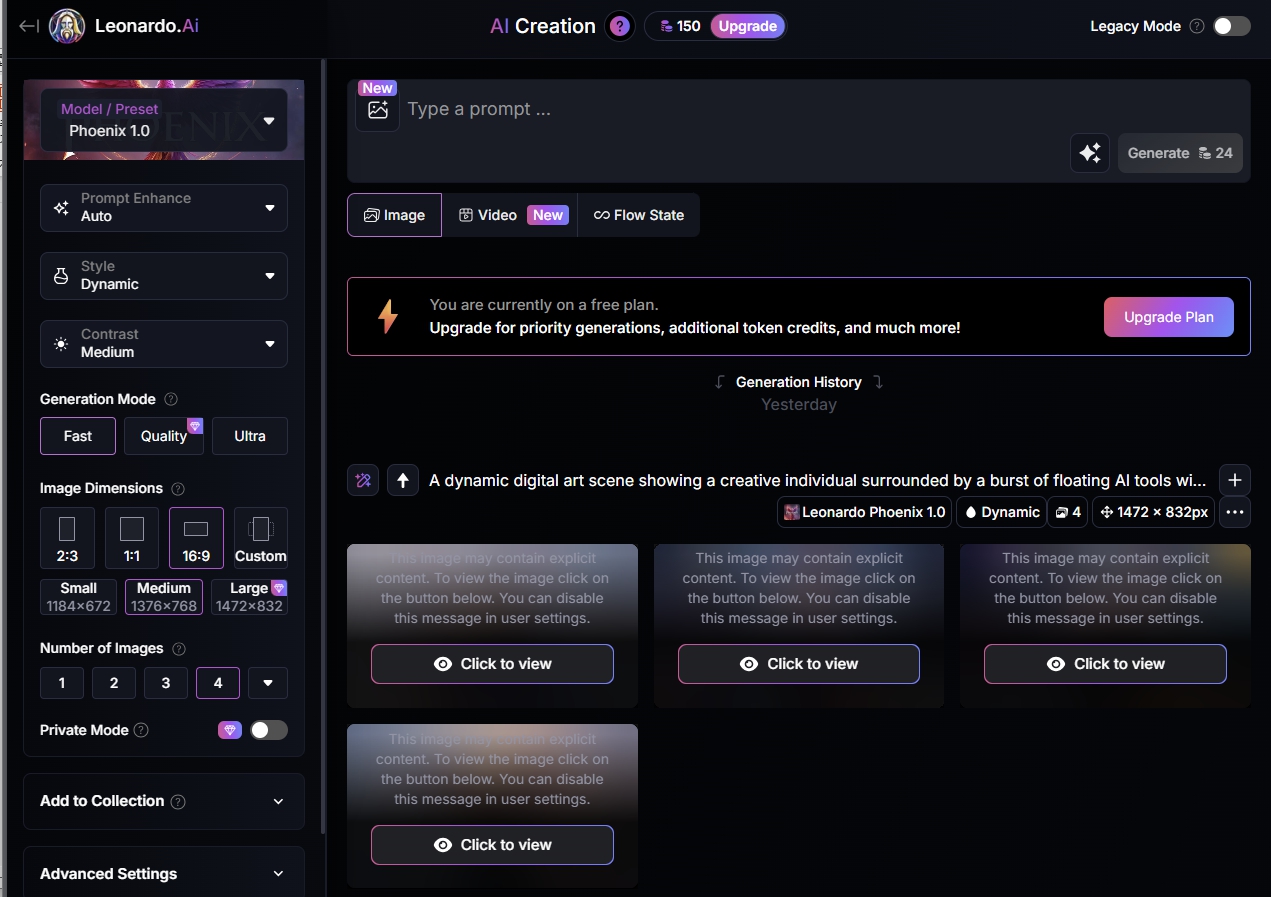1271x897 pixels.
Task: Click the Generation Mode help icon
Action: click(x=171, y=399)
